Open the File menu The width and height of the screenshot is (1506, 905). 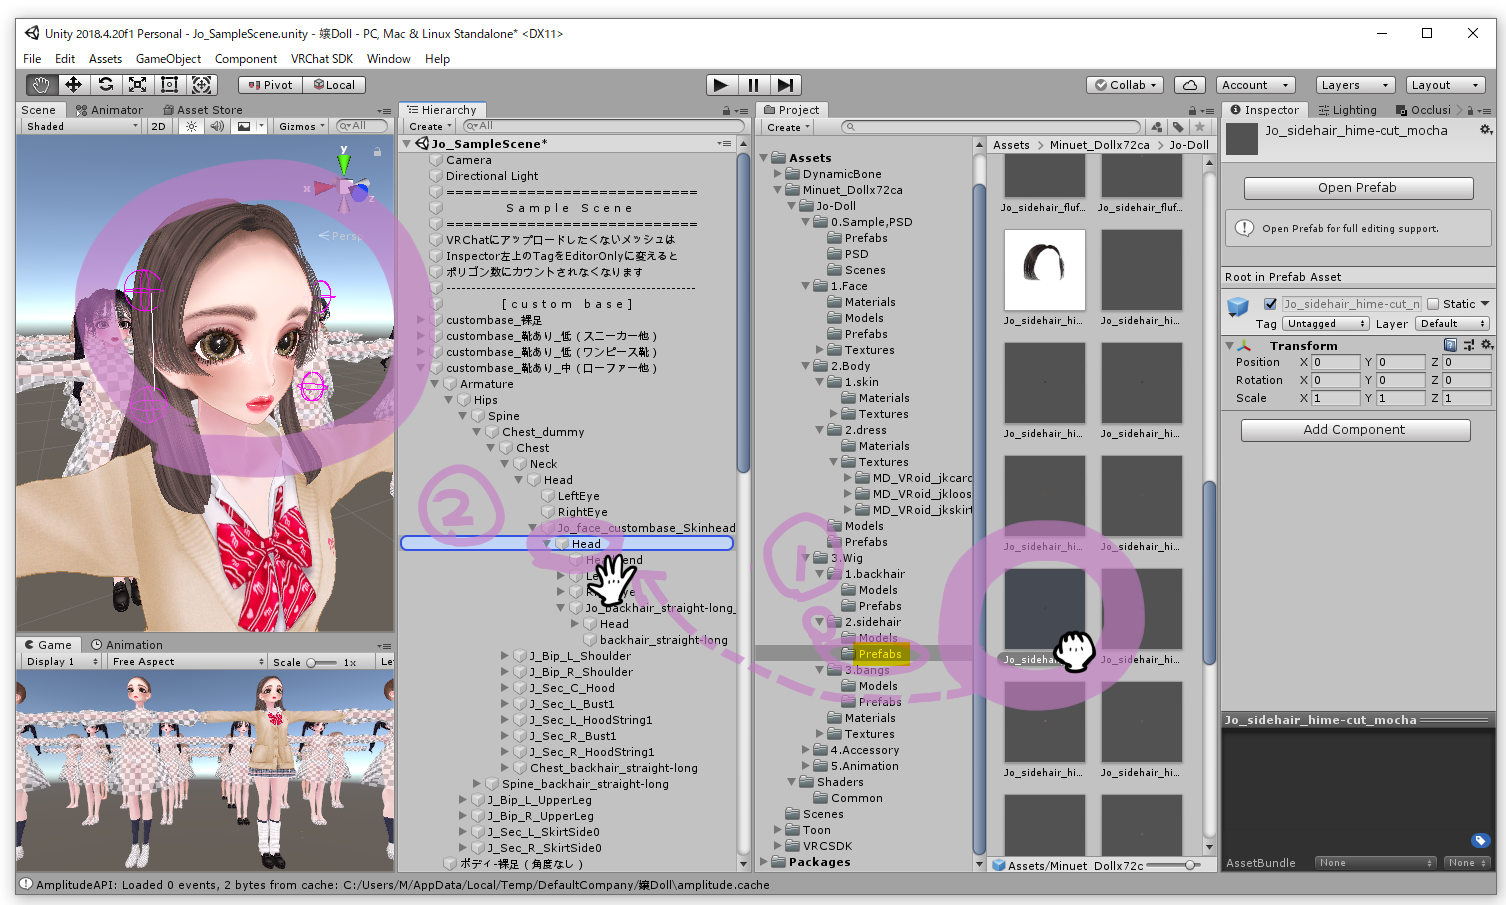(32, 59)
